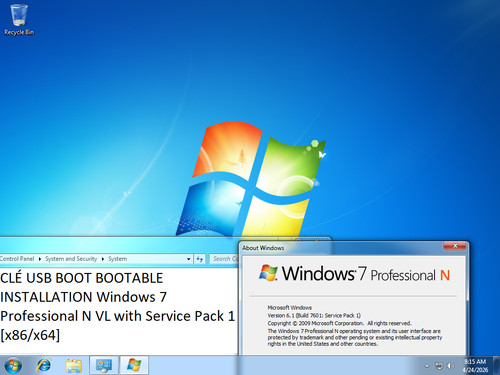Open the Windows Start orb
500x375 pixels.
point(13,366)
